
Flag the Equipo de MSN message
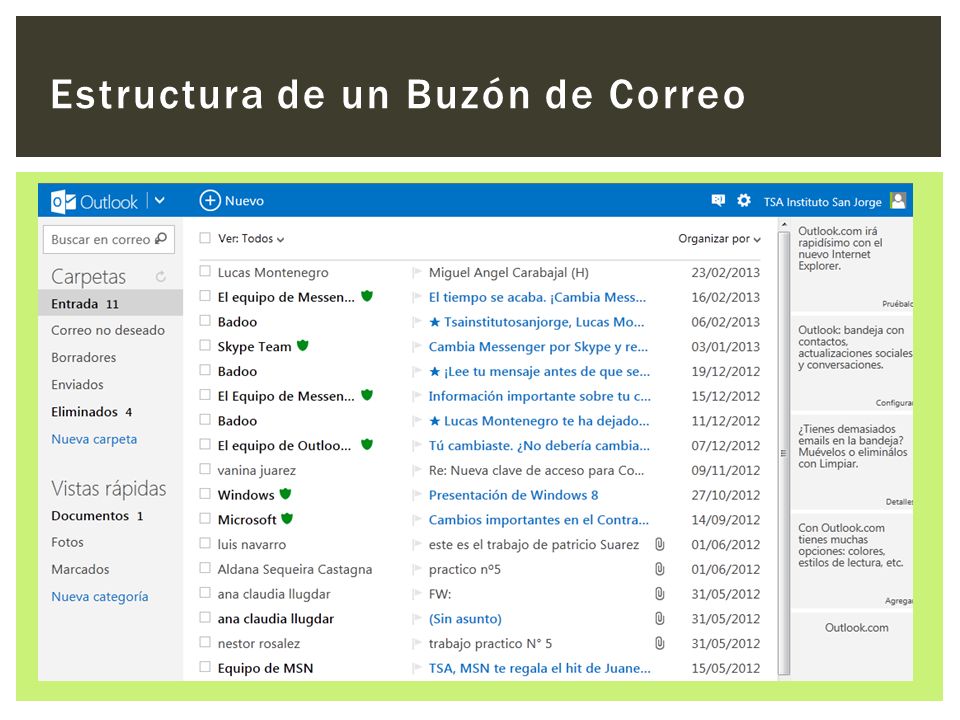416,668
